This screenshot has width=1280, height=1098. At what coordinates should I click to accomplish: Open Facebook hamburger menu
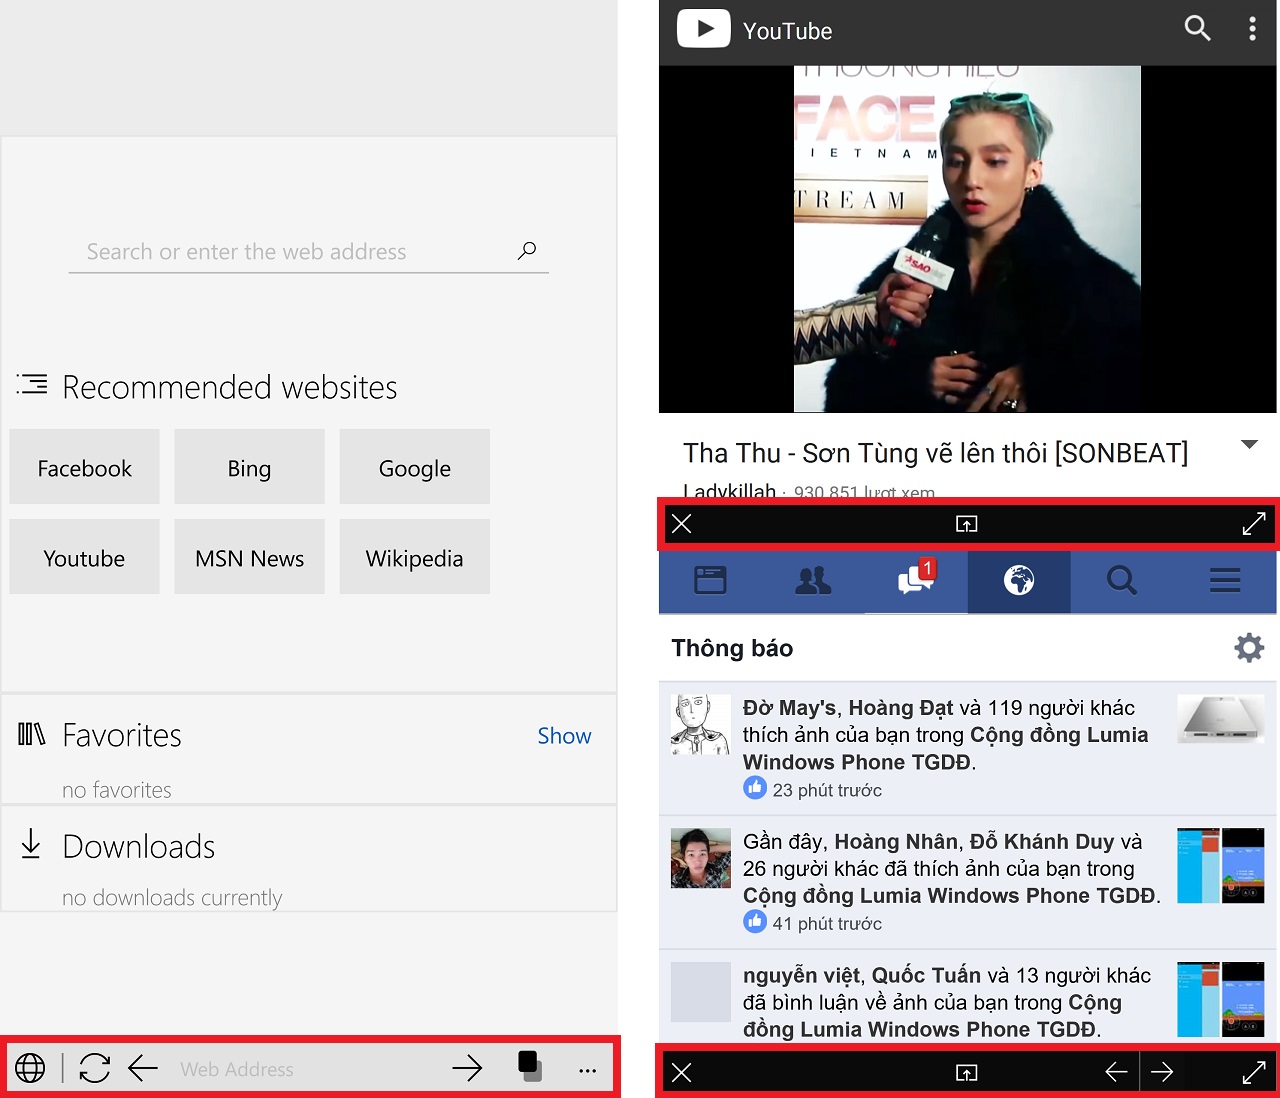1224,581
